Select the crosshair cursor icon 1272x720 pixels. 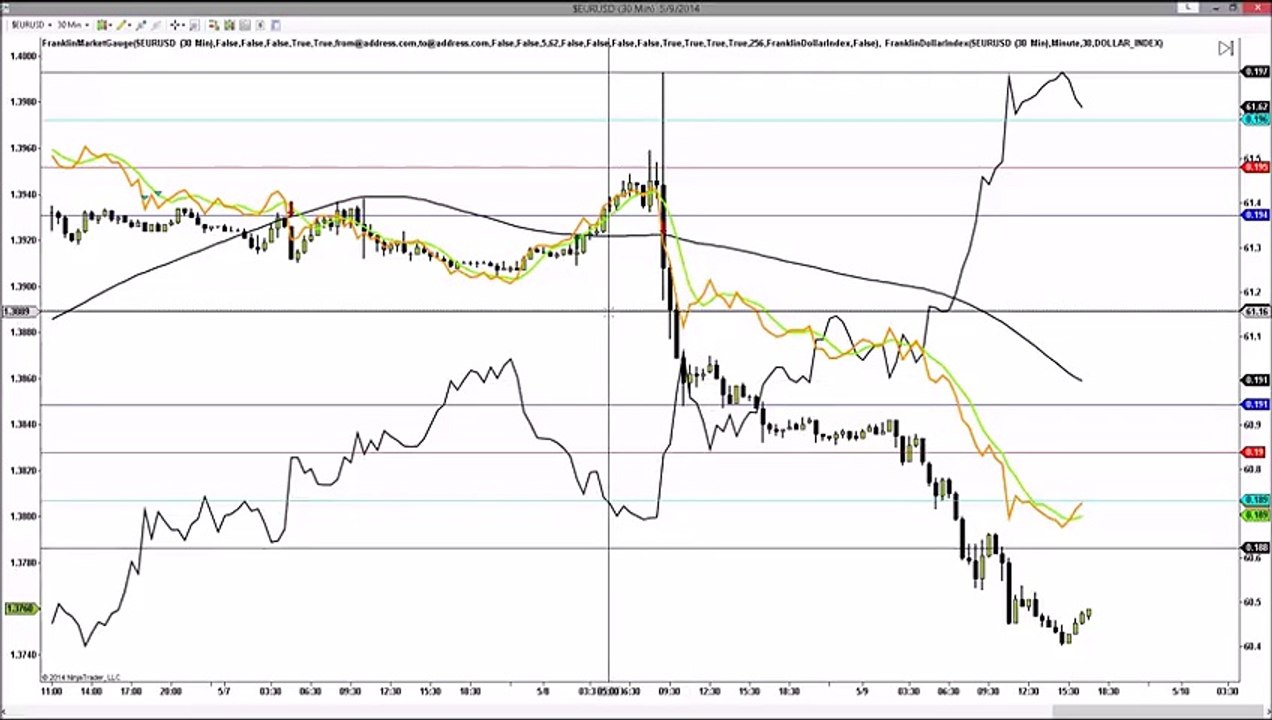pos(175,25)
